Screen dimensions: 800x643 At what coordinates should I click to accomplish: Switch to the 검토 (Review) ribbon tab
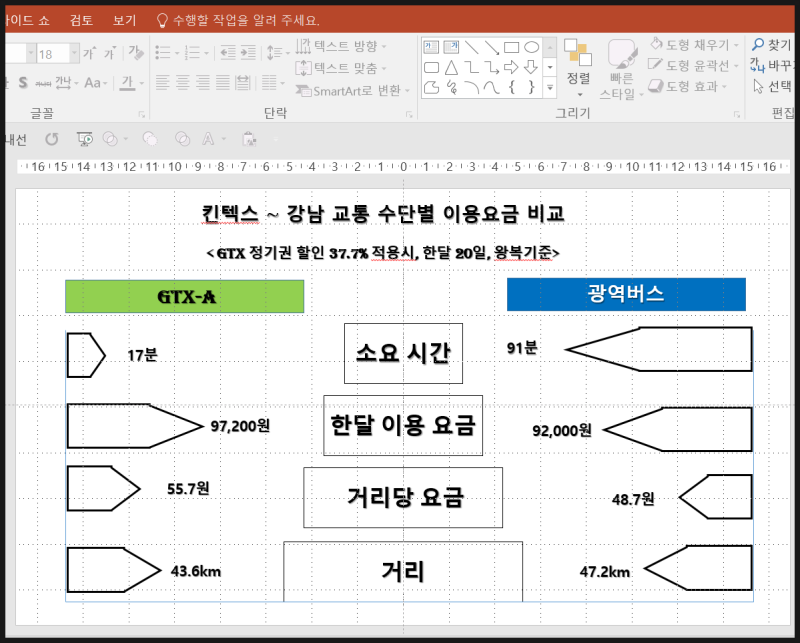click(80, 17)
